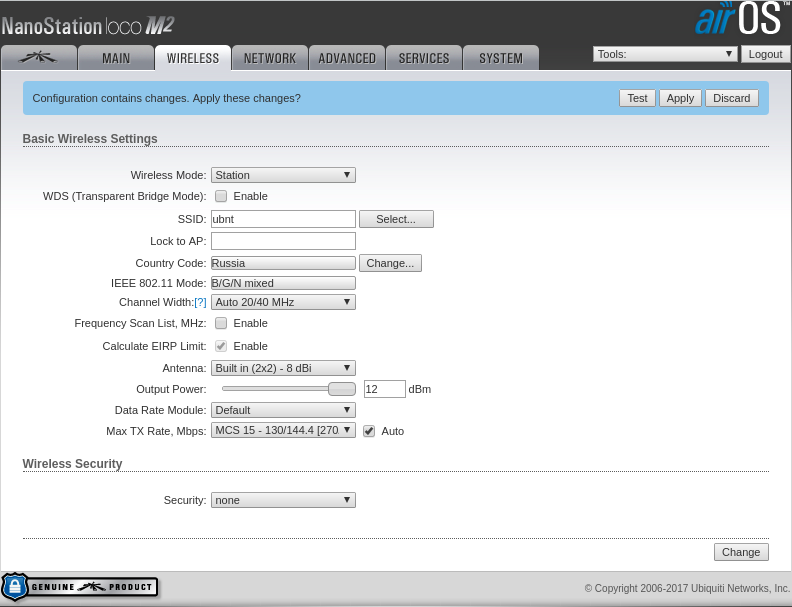The height and width of the screenshot is (607, 792).
Task: Click the SSID input field
Action: [283, 219]
